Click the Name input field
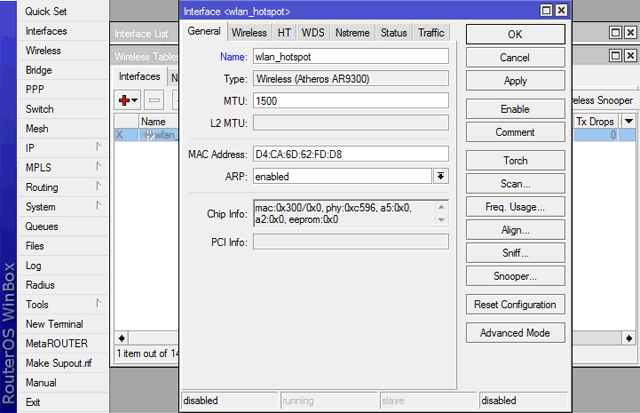Viewport: 640px width, 413px height. pos(350,57)
